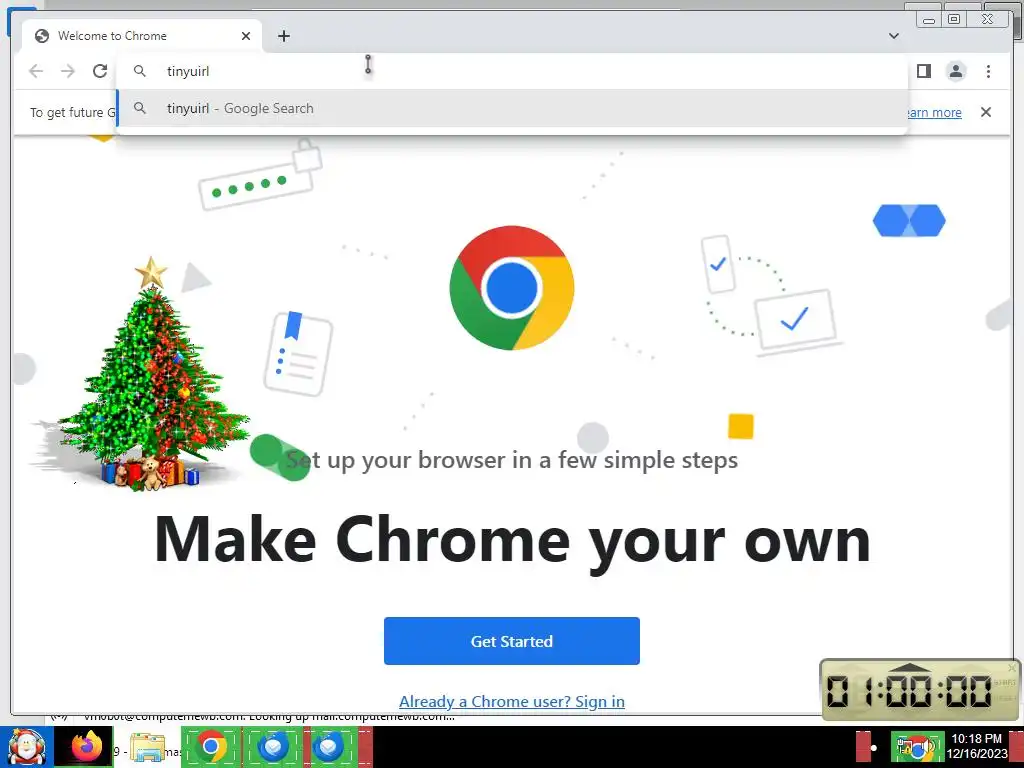The image size is (1024, 768).
Task: Close the Chrome window
Action: pos(988,19)
